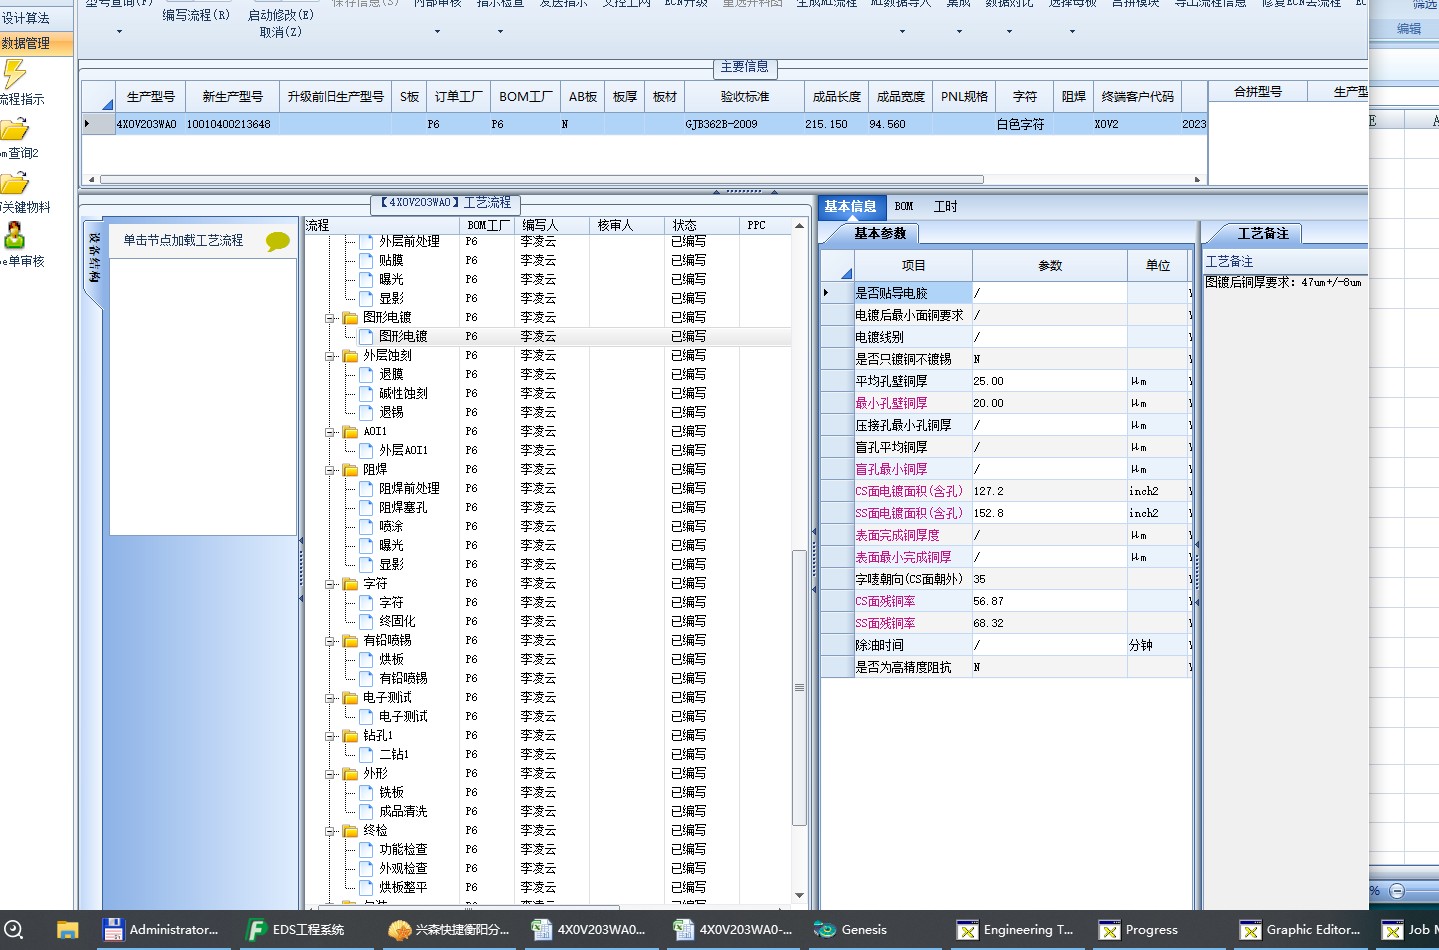Click the 验收标准 column header
This screenshot has width=1439, height=950.
[x=745, y=97]
